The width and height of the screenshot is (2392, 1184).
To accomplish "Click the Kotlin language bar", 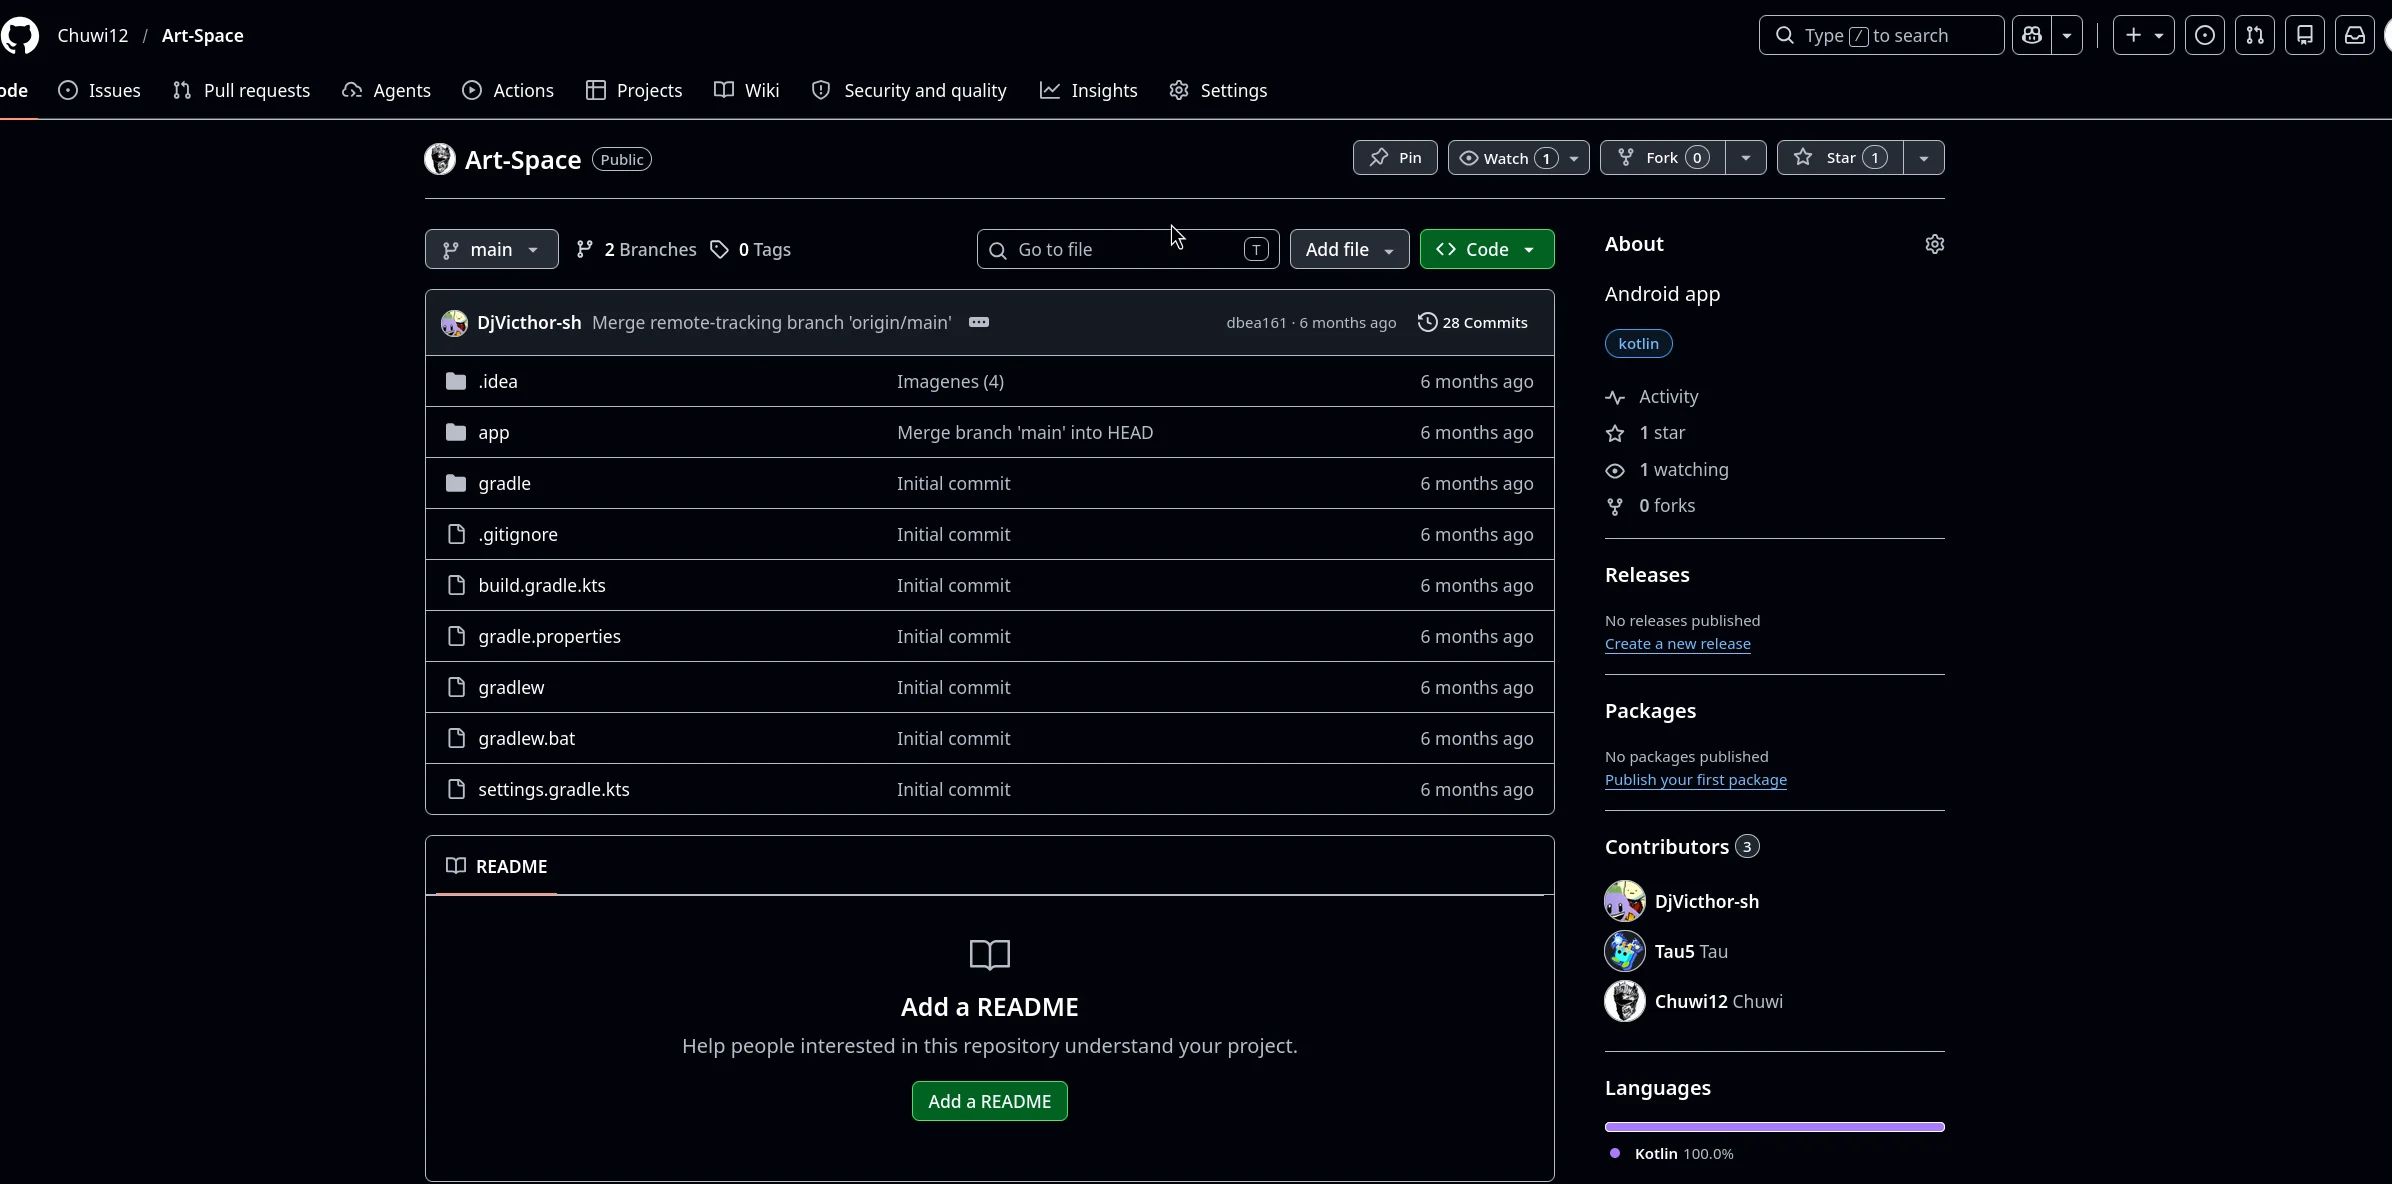I will [x=1775, y=1127].
